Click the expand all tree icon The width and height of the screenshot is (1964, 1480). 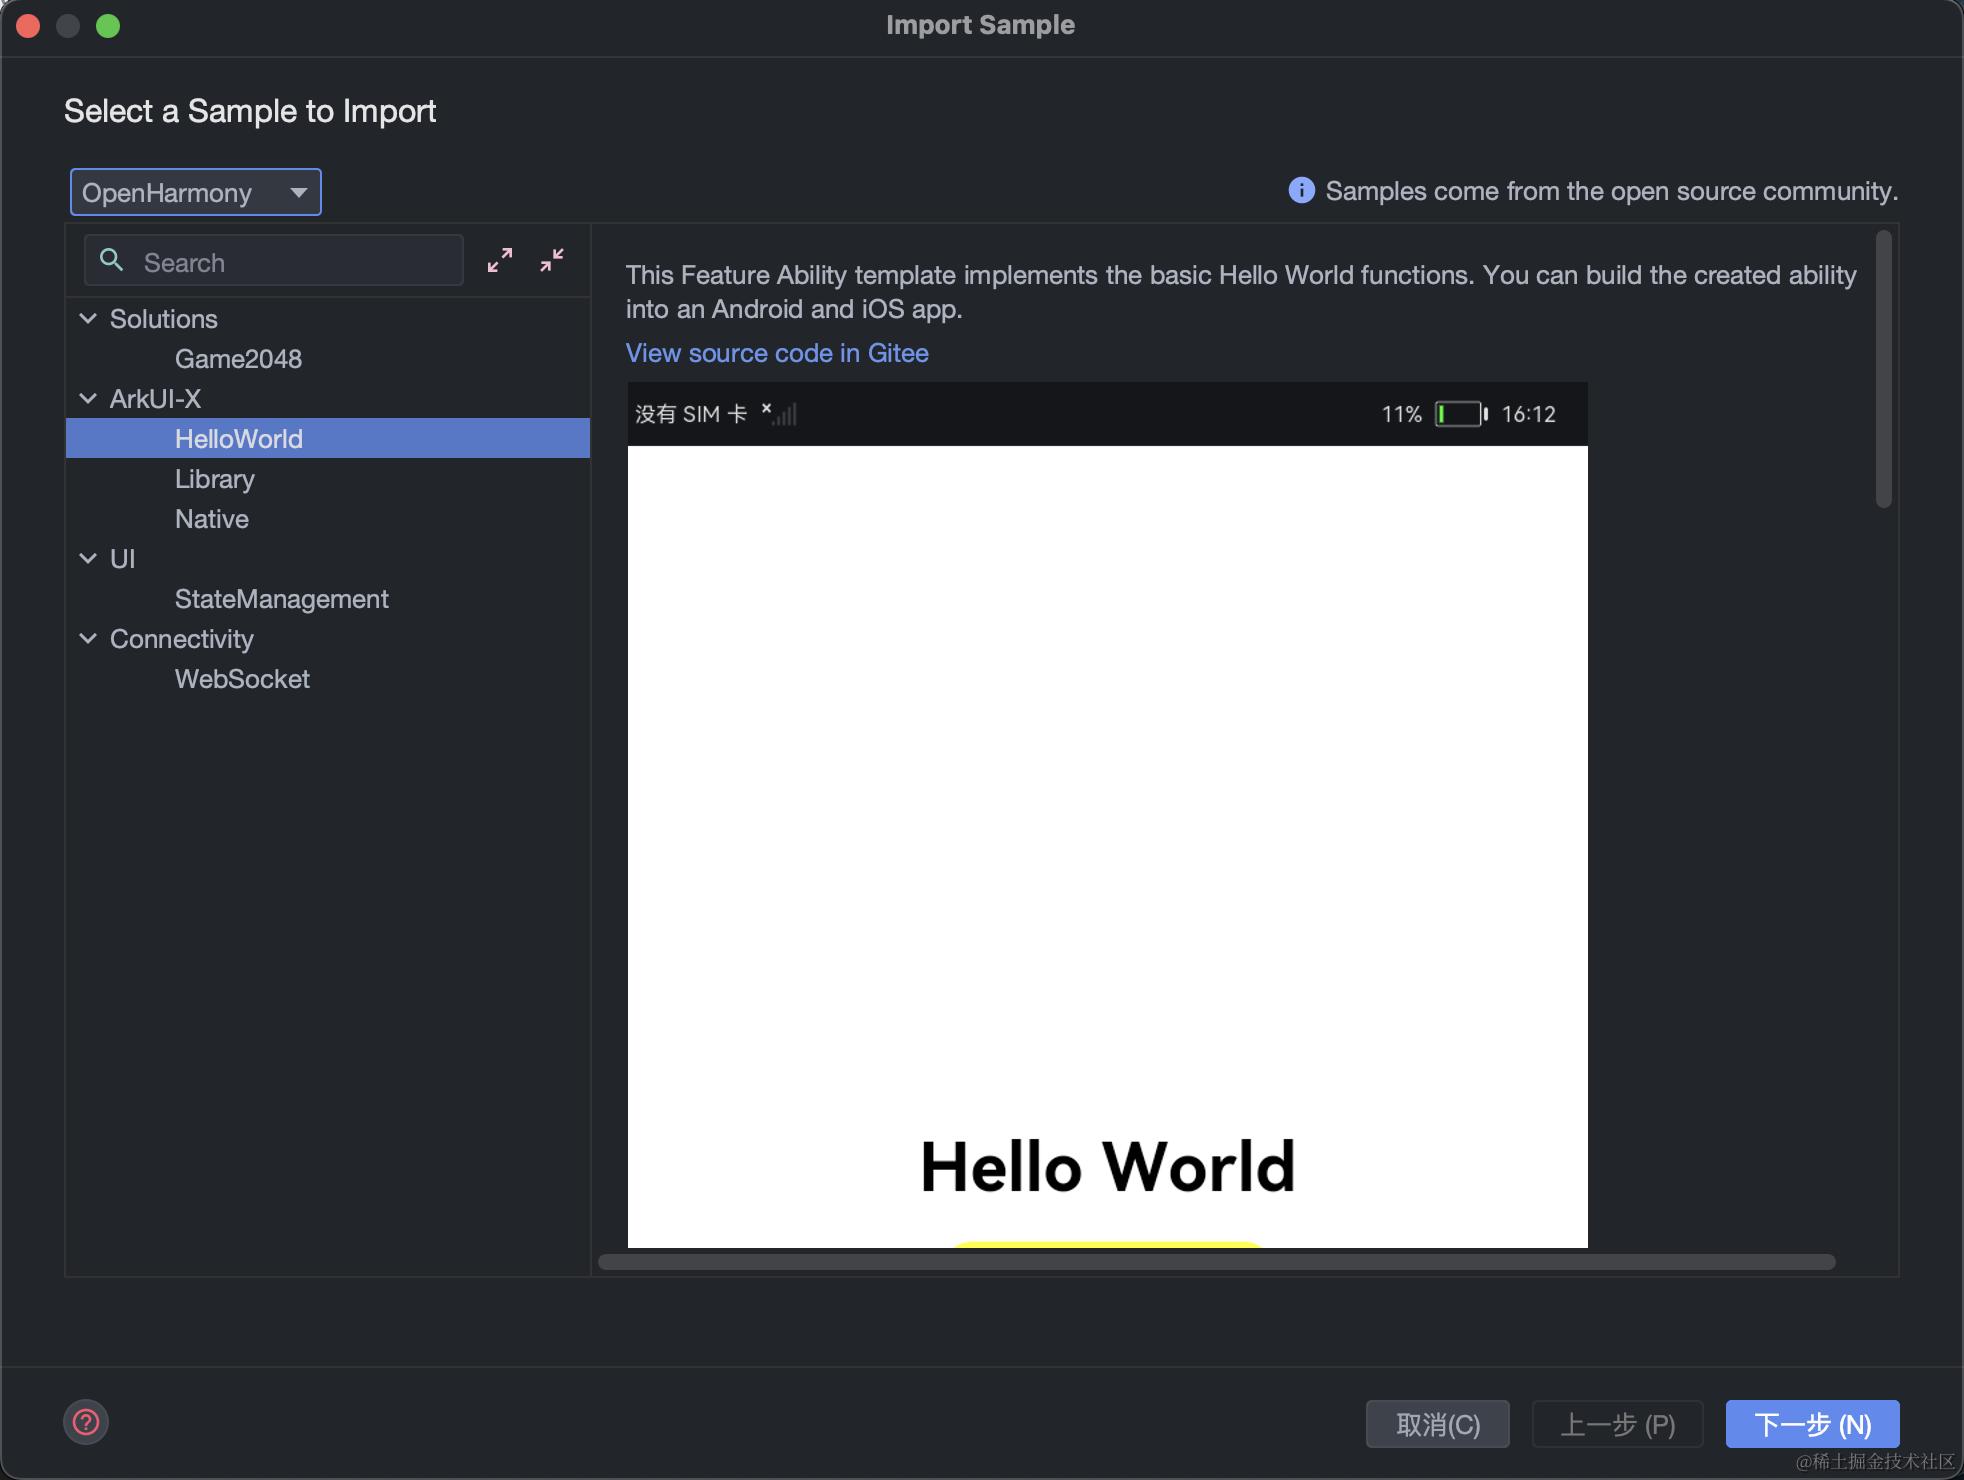pos(500,261)
